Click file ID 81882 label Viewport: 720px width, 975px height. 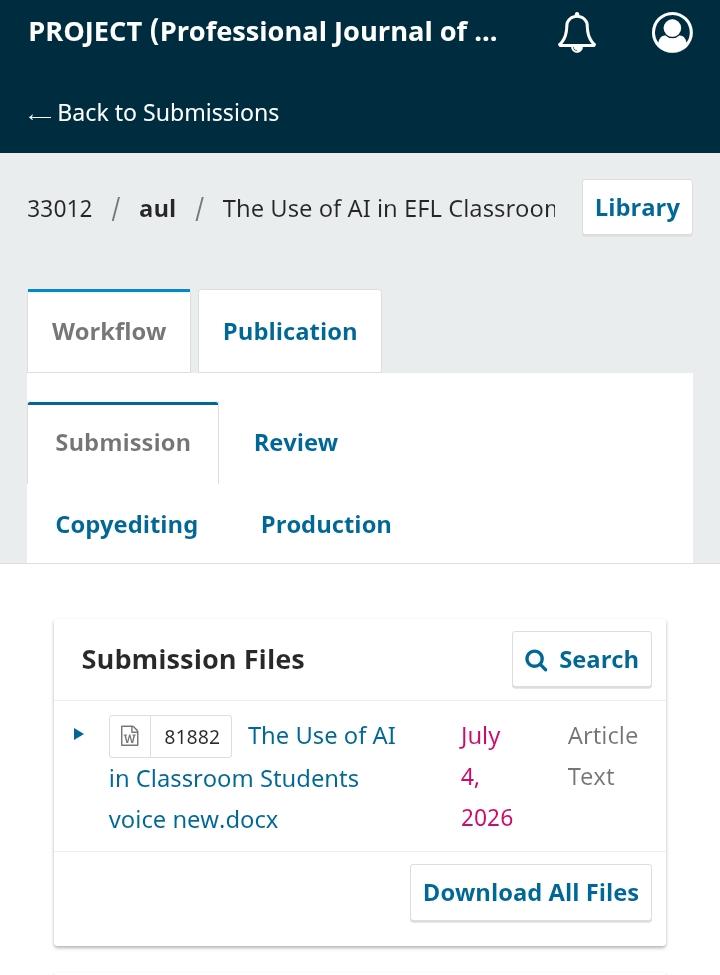192,737
